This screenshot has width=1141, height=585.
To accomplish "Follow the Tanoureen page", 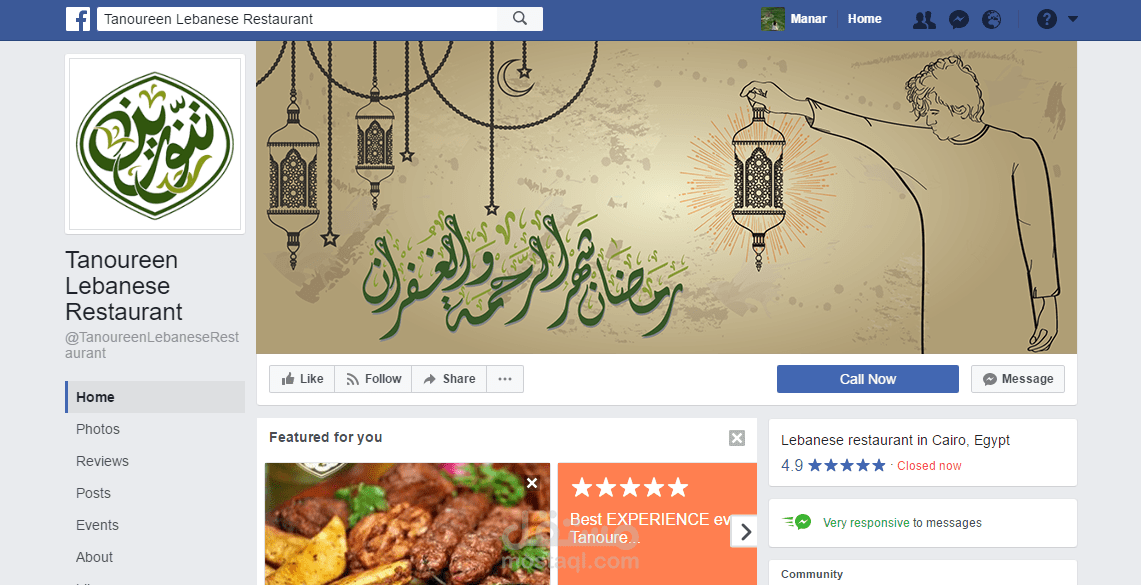I will point(373,379).
